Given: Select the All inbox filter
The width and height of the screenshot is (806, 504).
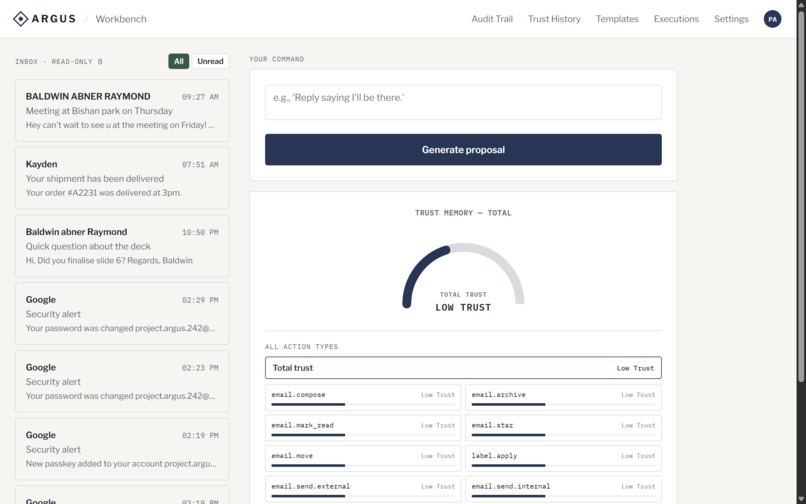Looking at the screenshot, I should [178, 61].
